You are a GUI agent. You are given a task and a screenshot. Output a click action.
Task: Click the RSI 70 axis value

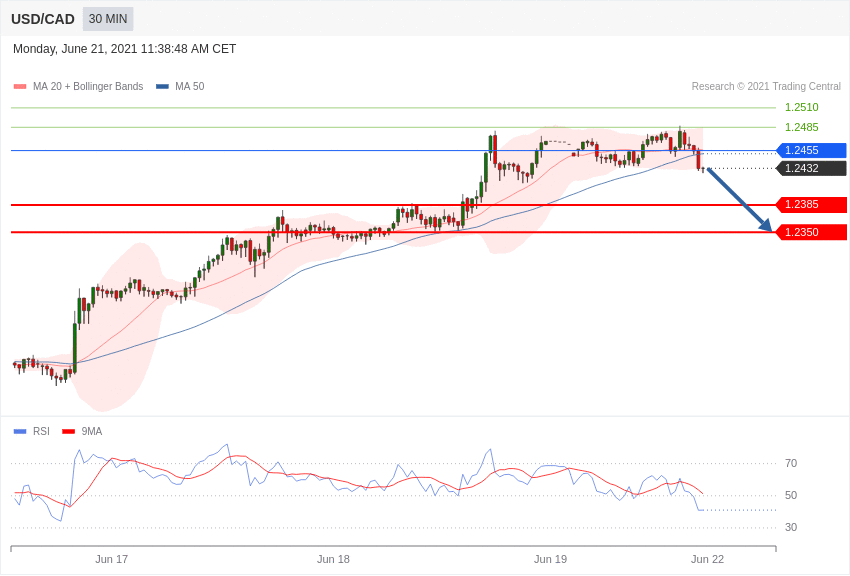tap(791, 463)
